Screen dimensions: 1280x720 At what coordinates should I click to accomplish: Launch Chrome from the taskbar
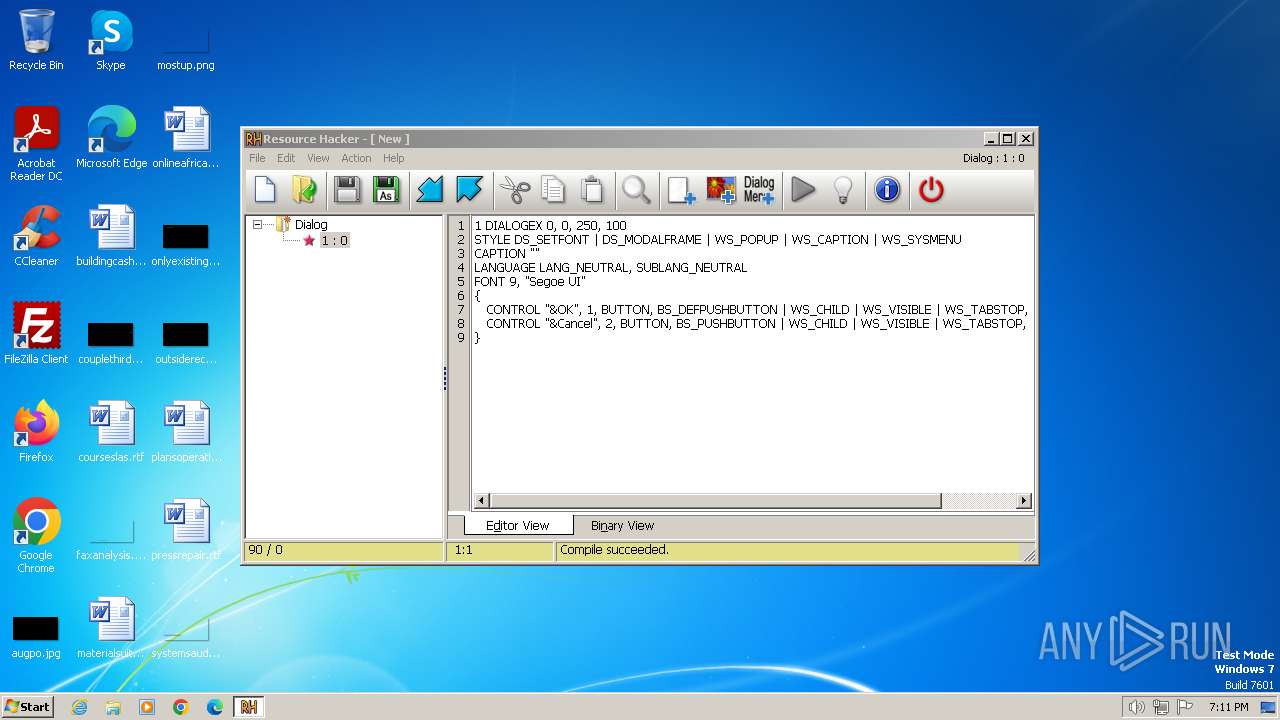[x=181, y=707]
